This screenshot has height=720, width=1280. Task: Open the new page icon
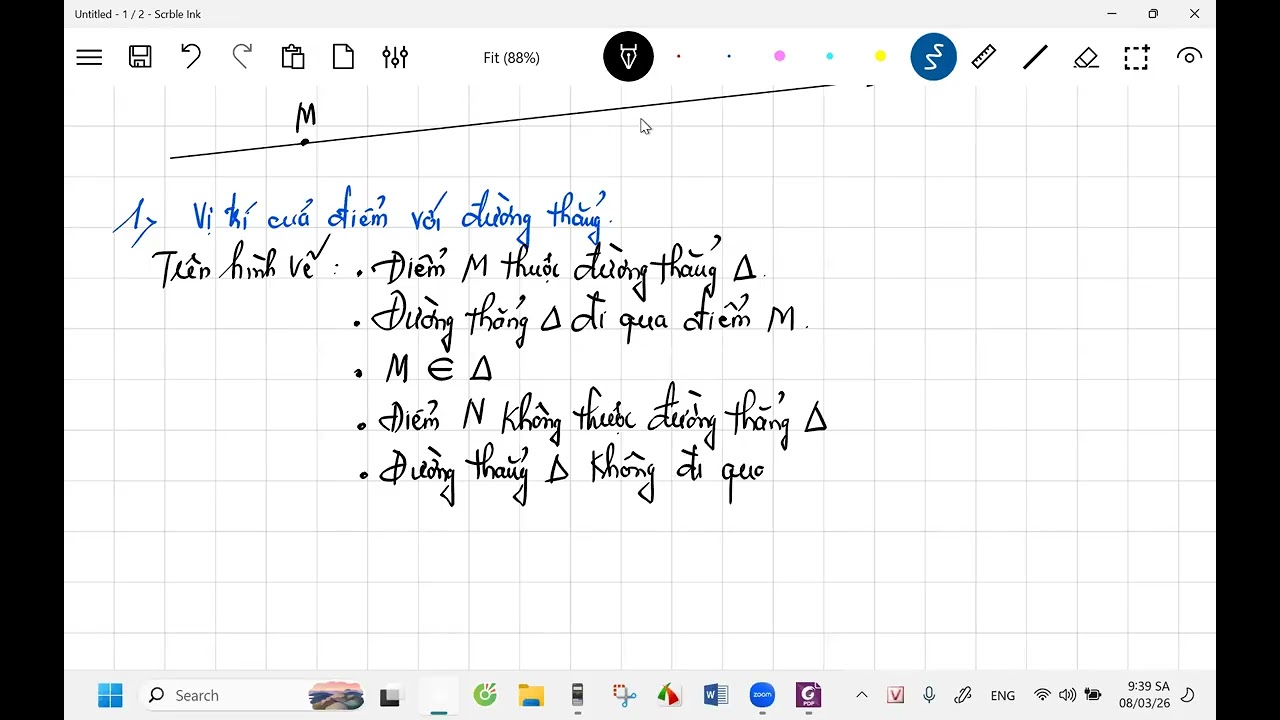(343, 57)
